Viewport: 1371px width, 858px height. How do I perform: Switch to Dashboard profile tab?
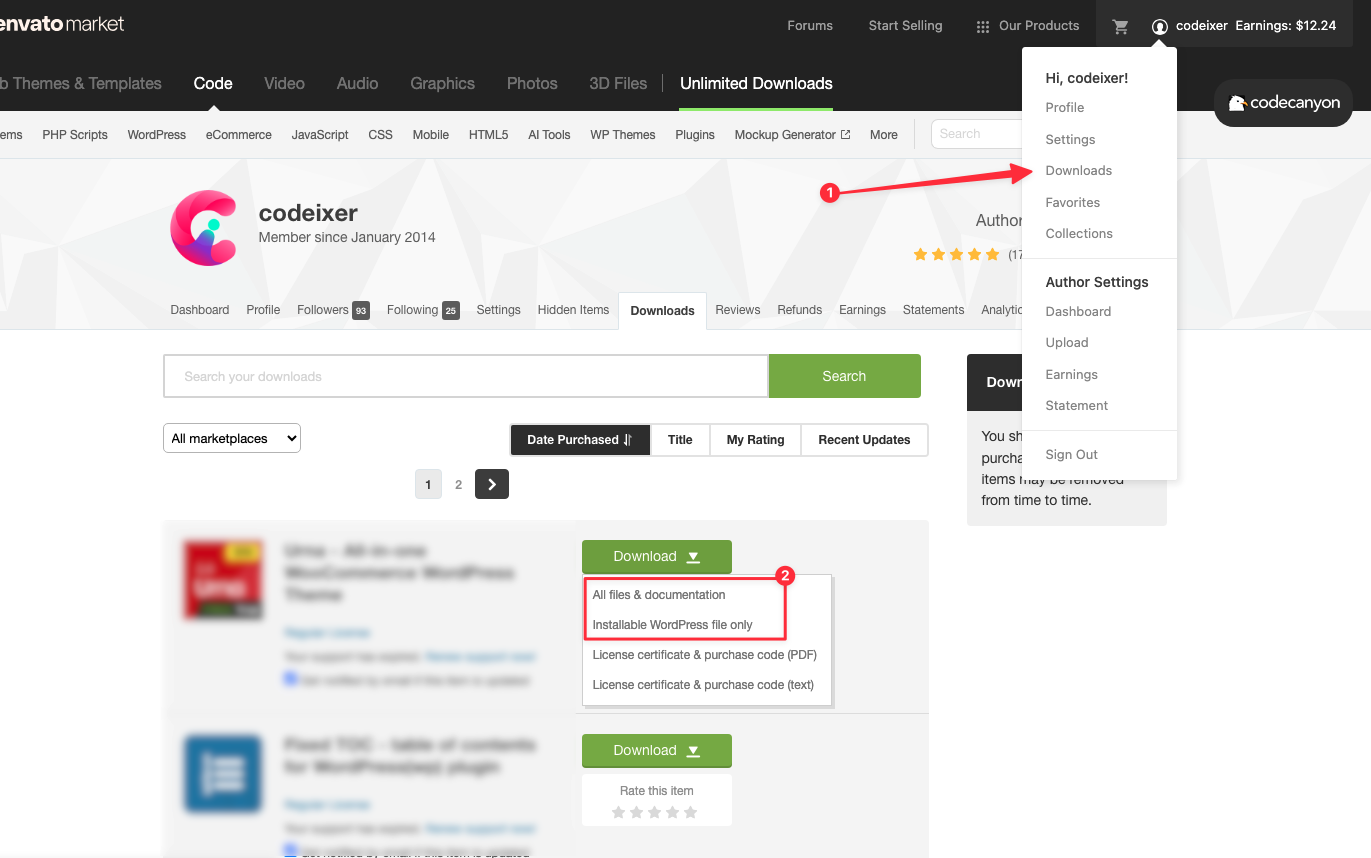point(200,310)
